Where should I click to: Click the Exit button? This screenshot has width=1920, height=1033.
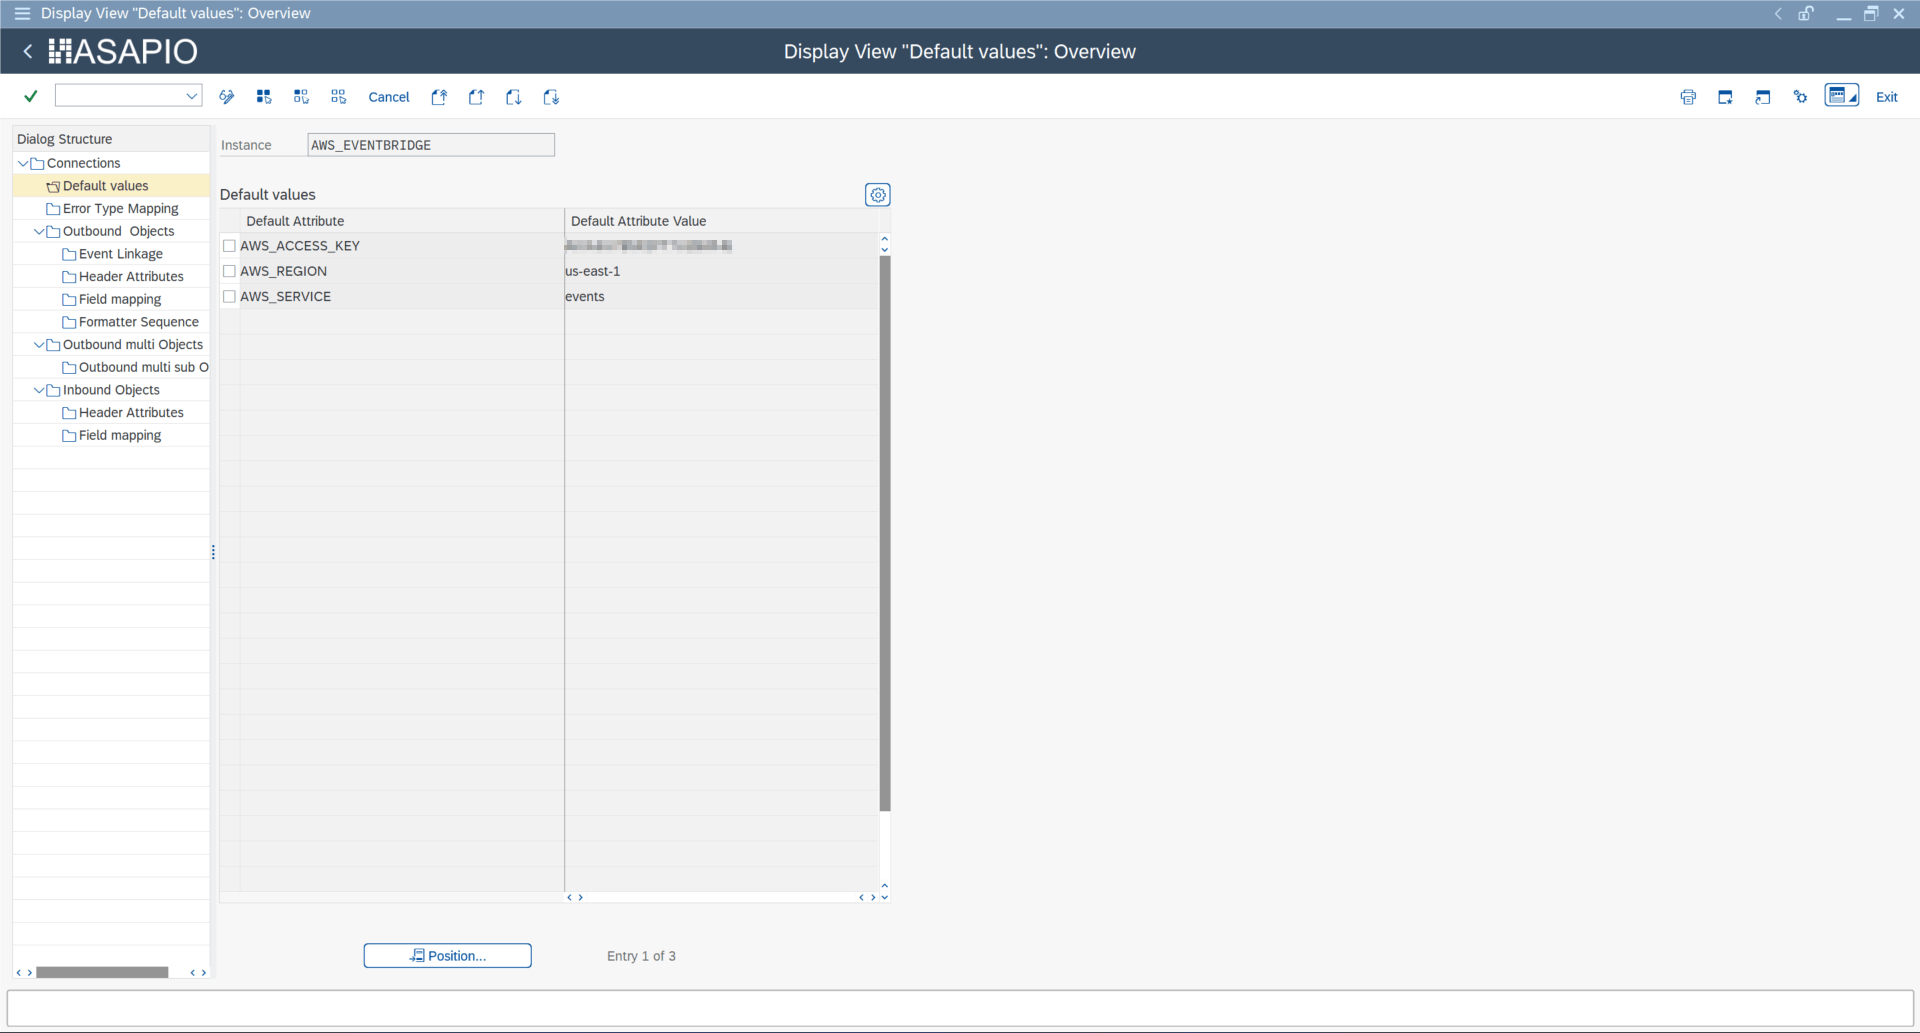pyautogui.click(x=1886, y=97)
